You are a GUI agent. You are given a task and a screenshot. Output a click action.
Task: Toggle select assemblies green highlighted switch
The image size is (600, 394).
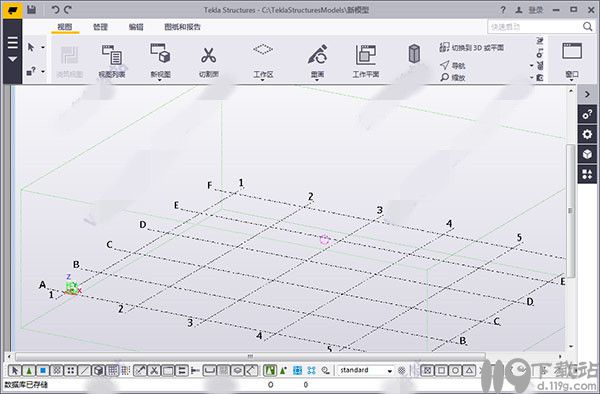pyautogui.click(x=270, y=370)
